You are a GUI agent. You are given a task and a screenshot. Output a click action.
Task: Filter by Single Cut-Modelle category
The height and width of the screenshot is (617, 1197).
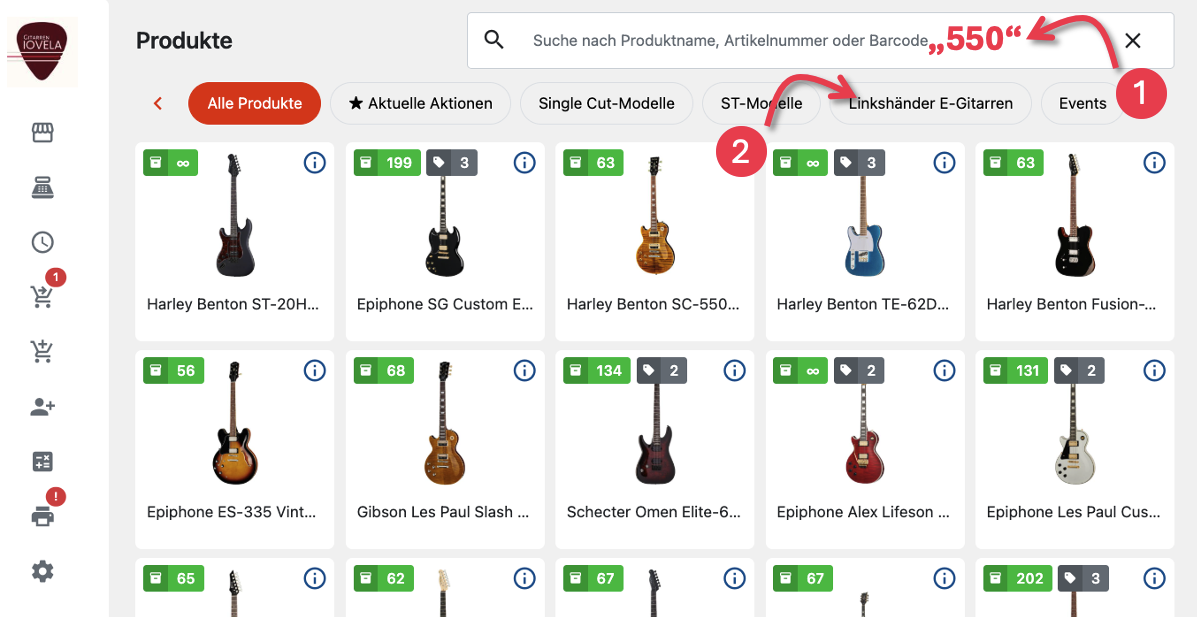pyautogui.click(x=606, y=103)
